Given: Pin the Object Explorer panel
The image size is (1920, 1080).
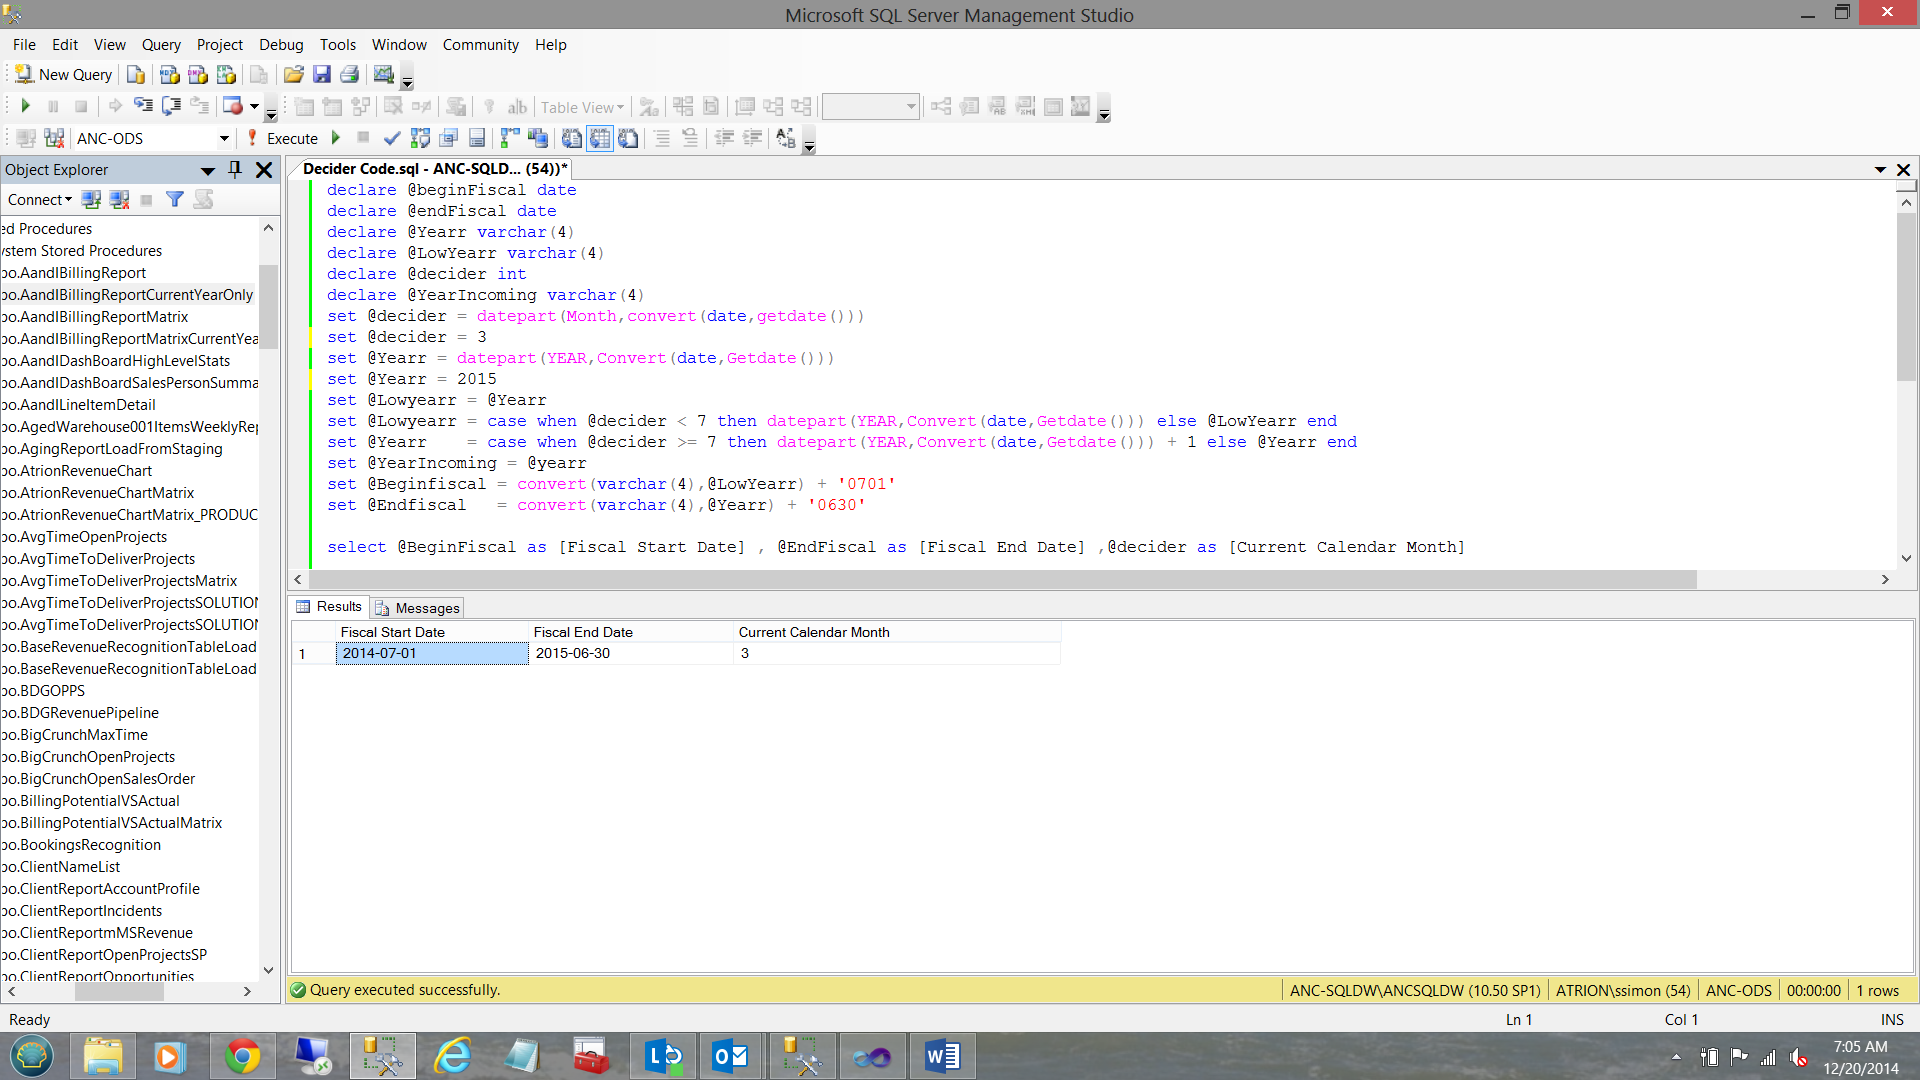Looking at the screenshot, I should pyautogui.click(x=235, y=170).
